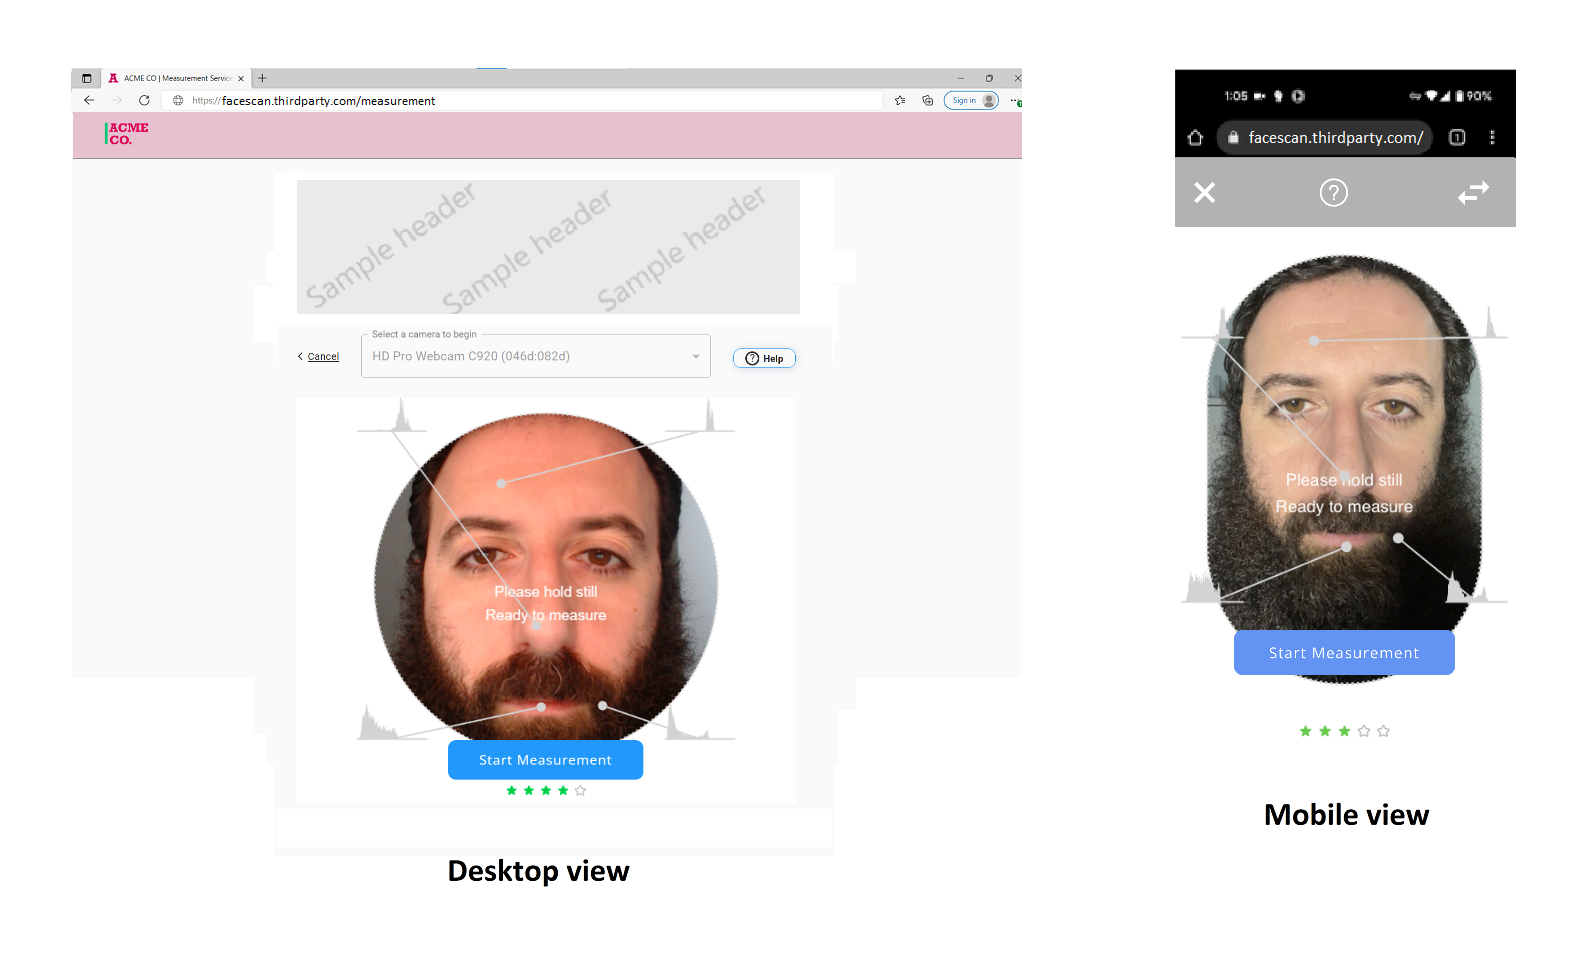Click the Cancel link
Screen dimensions: 1589x962
pyautogui.click(x=322, y=357)
